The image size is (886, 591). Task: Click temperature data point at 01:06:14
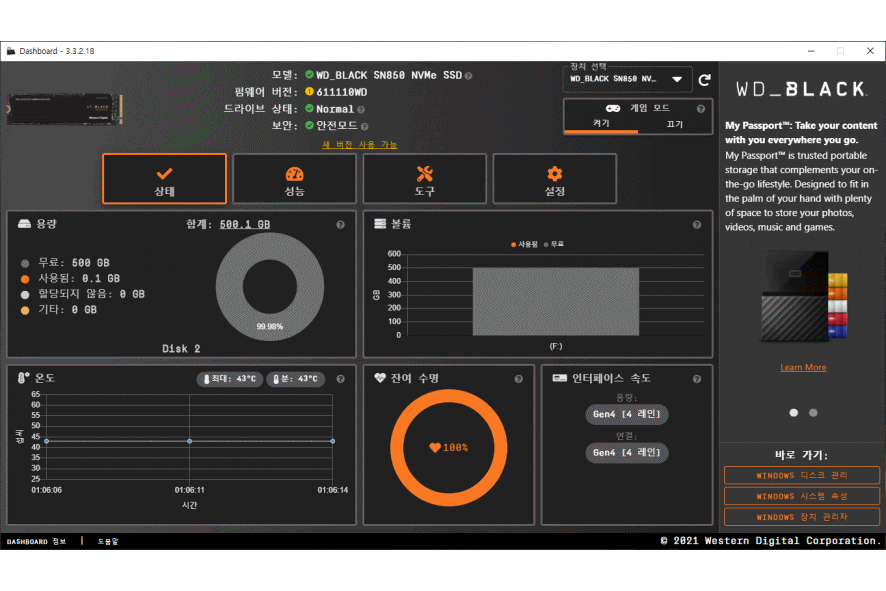(332, 441)
